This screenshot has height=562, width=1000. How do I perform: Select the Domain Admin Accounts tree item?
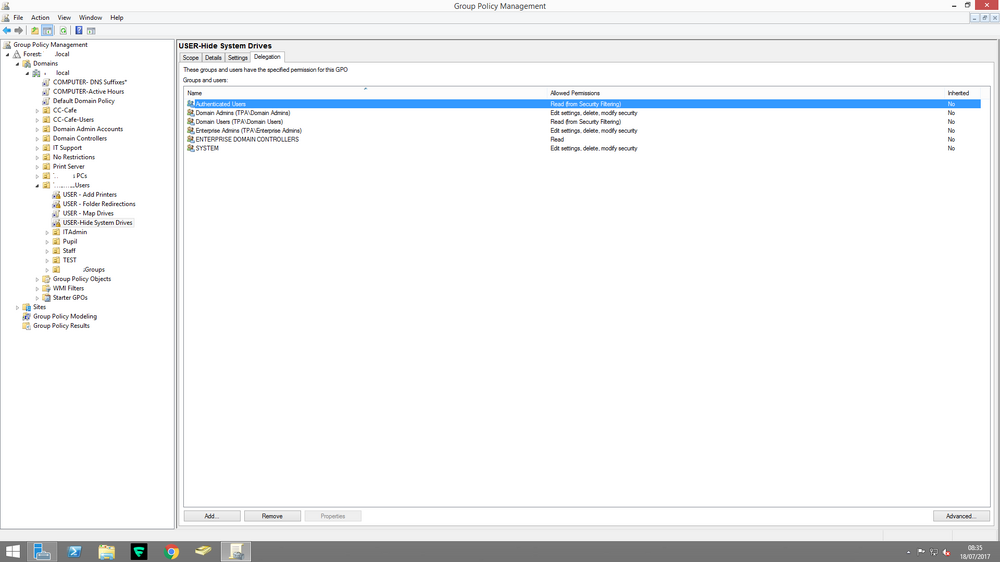(87, 129)
